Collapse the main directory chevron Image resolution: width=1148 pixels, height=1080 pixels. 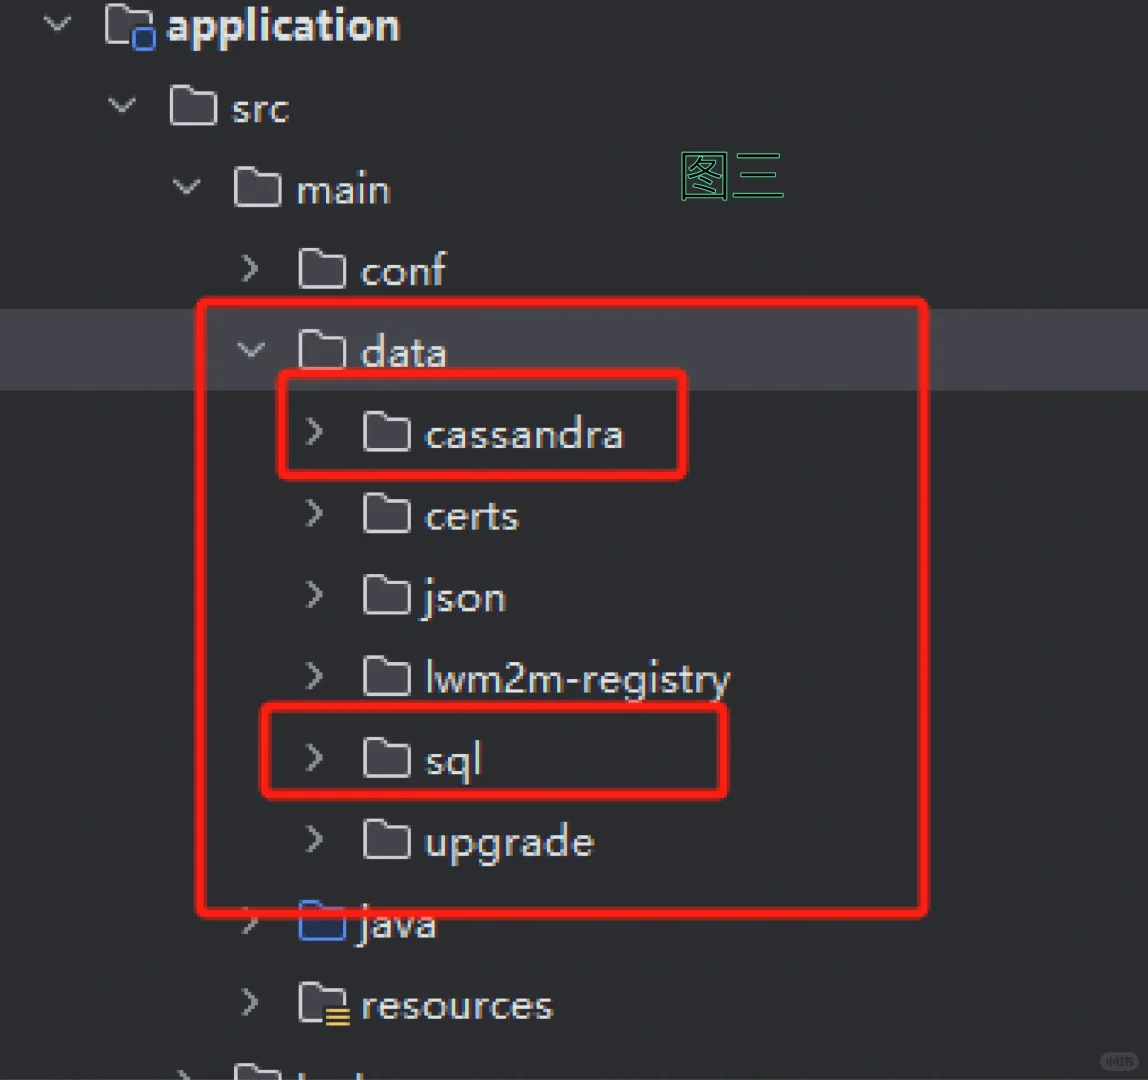(x=186, y=187)
